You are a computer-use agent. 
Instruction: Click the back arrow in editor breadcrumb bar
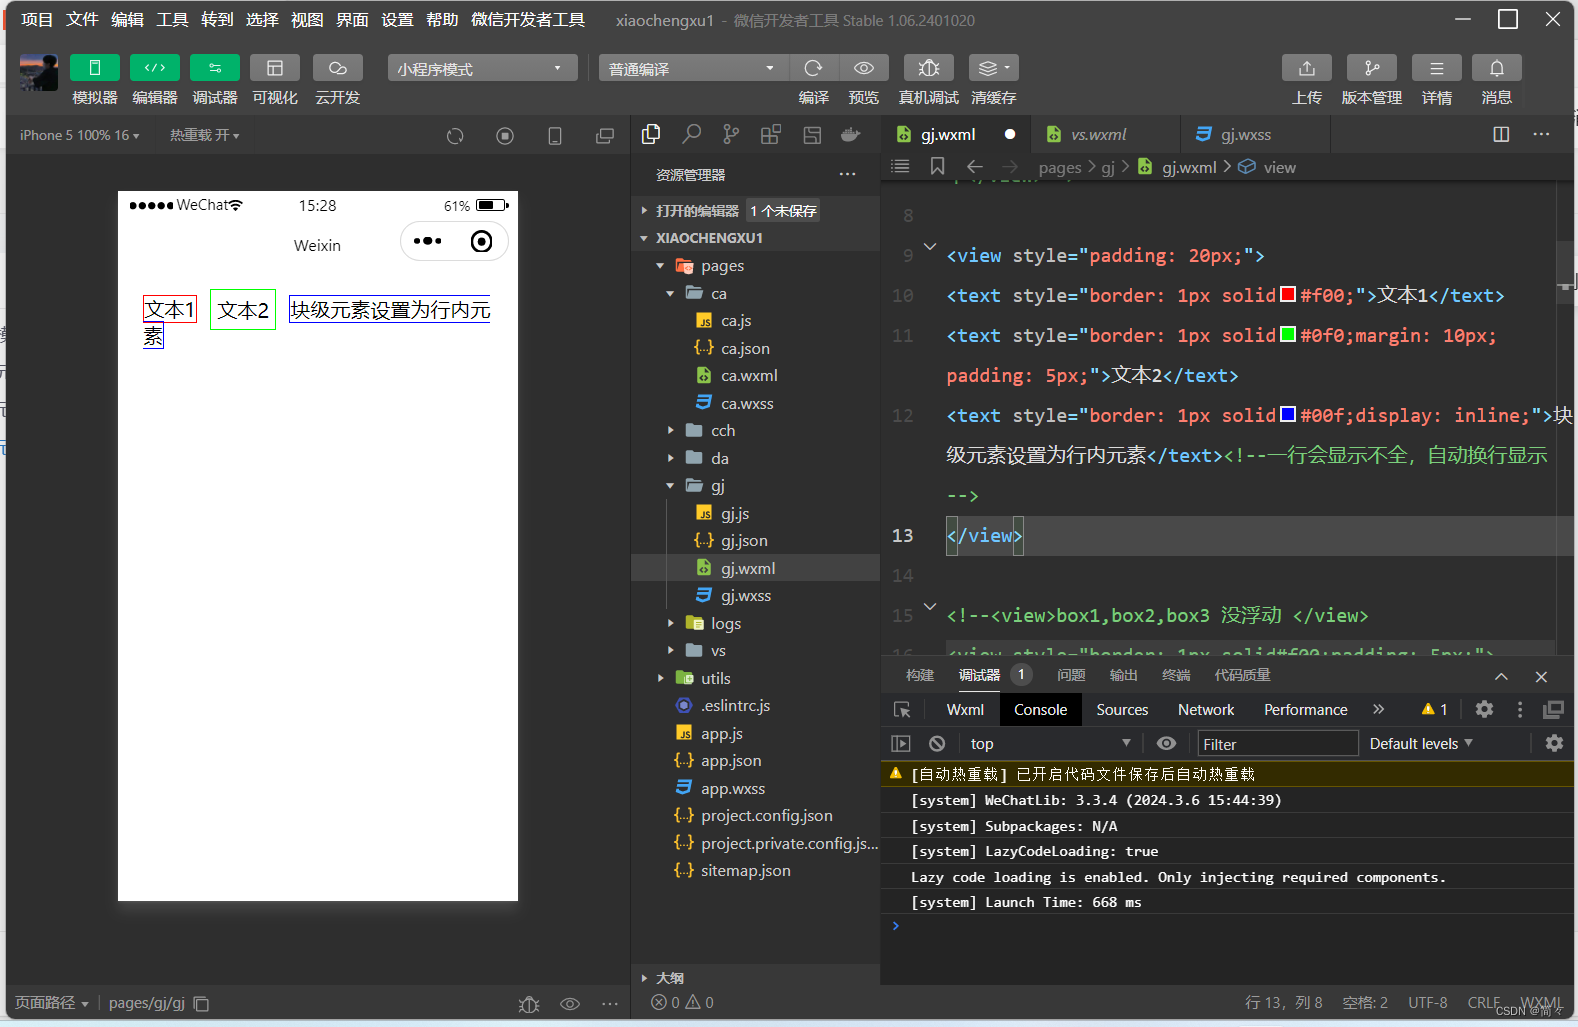[975, 166]
